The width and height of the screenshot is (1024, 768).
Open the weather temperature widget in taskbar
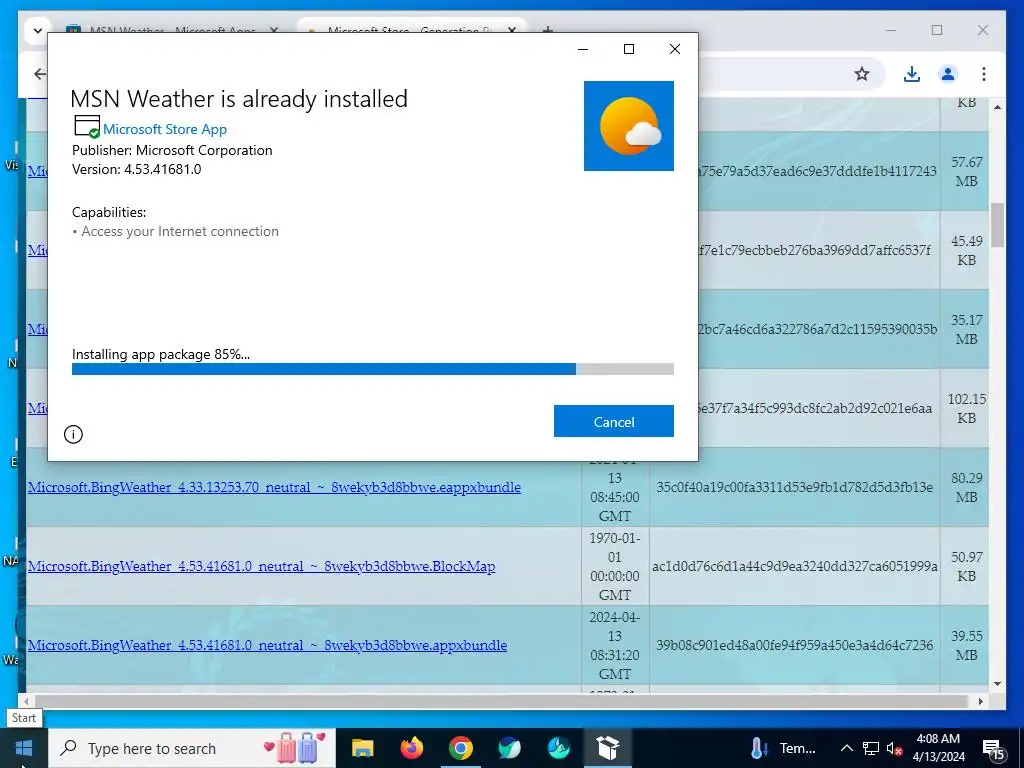783,748
